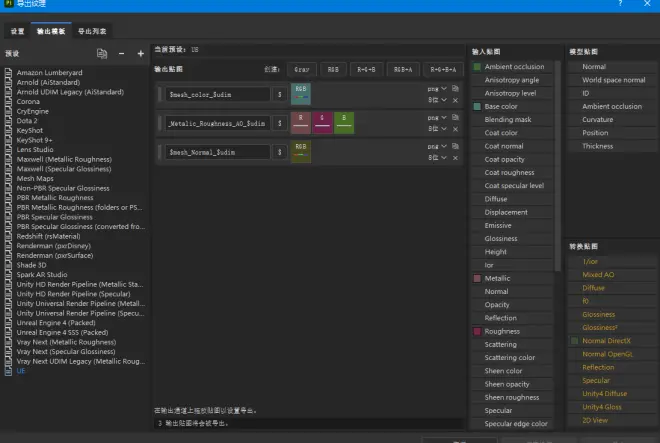Image resolution: width=660 pixels, height=443 pixels.
Task: Delete the $mesh_color_$udim output map
Action: point(455,100)
